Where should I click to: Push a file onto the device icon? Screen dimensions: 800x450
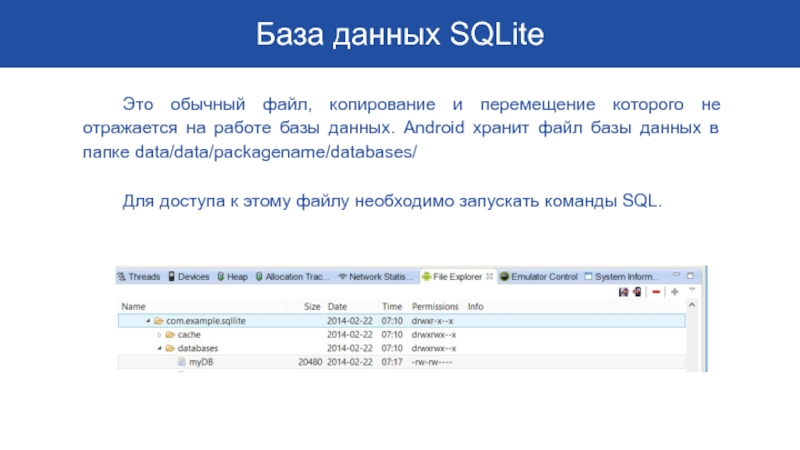(x=637, y=292)
